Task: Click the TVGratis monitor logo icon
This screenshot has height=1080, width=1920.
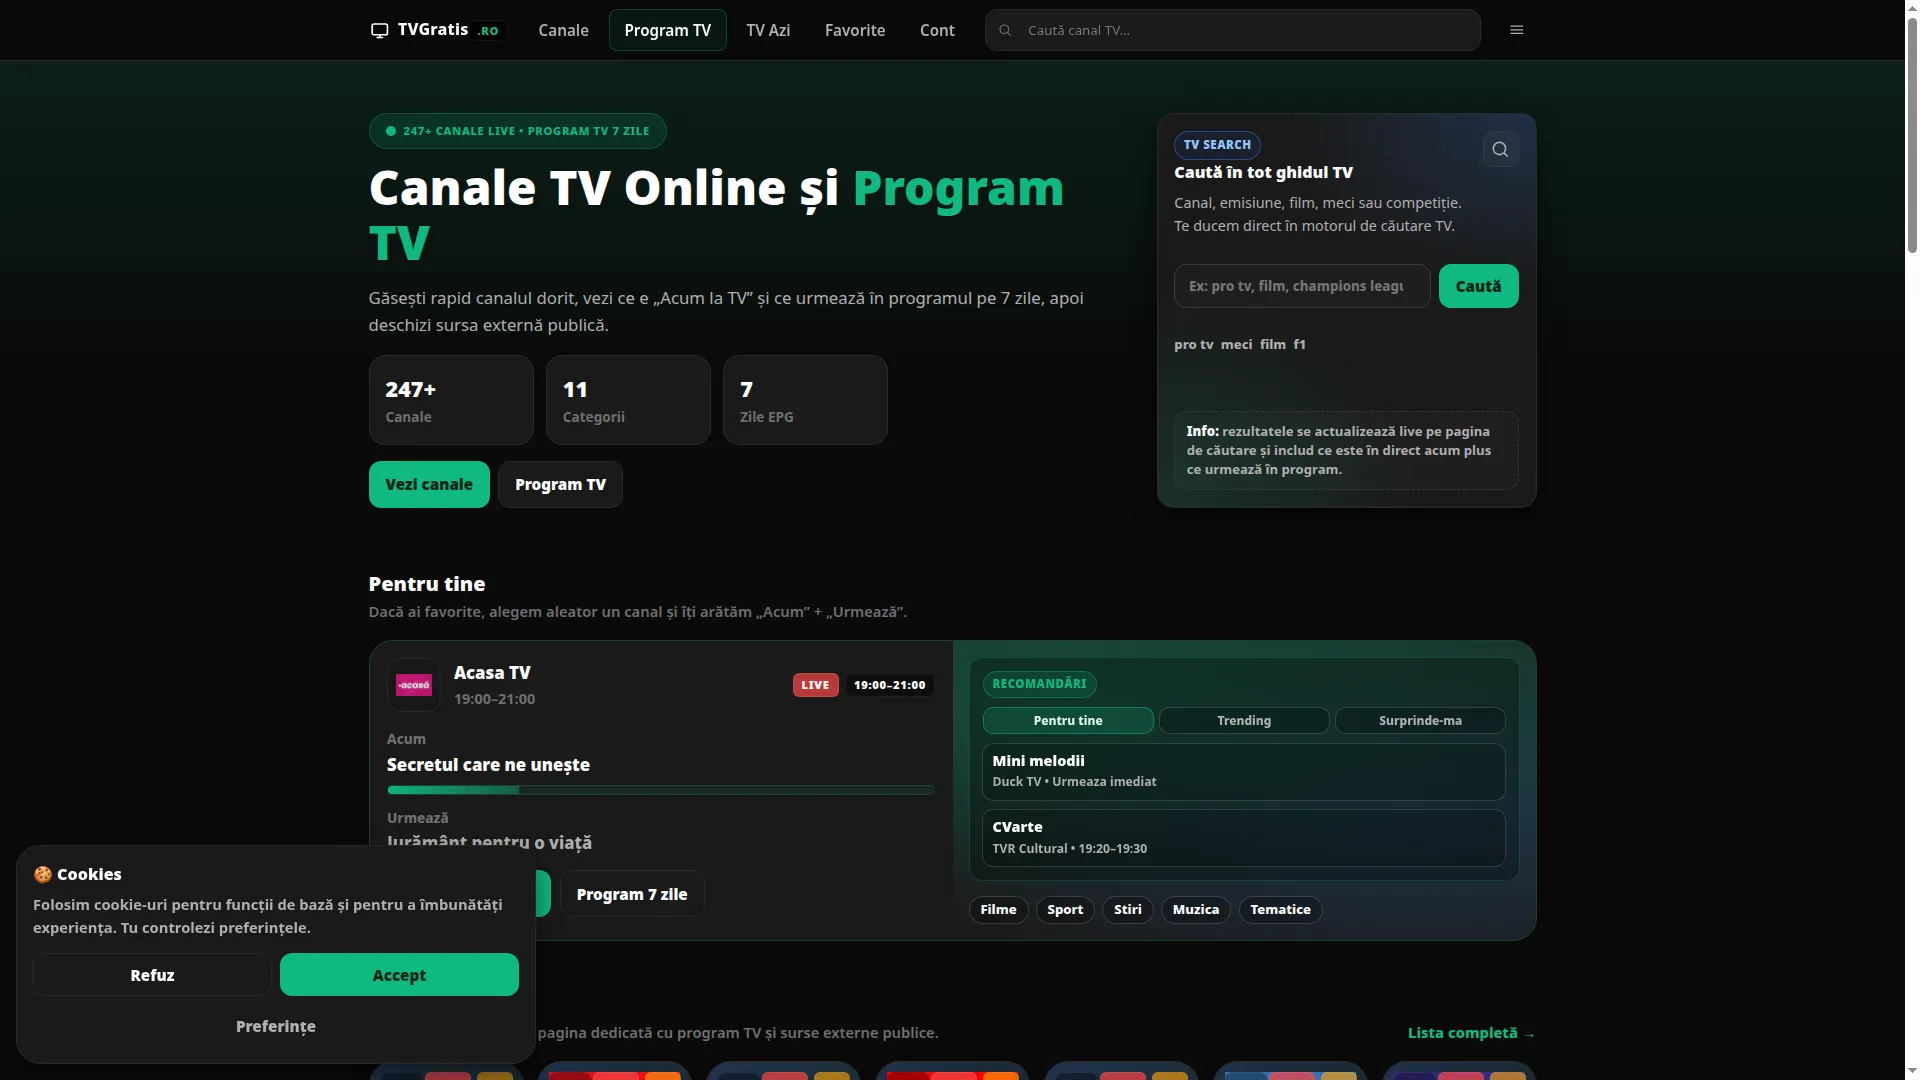Action: (379, 30)
